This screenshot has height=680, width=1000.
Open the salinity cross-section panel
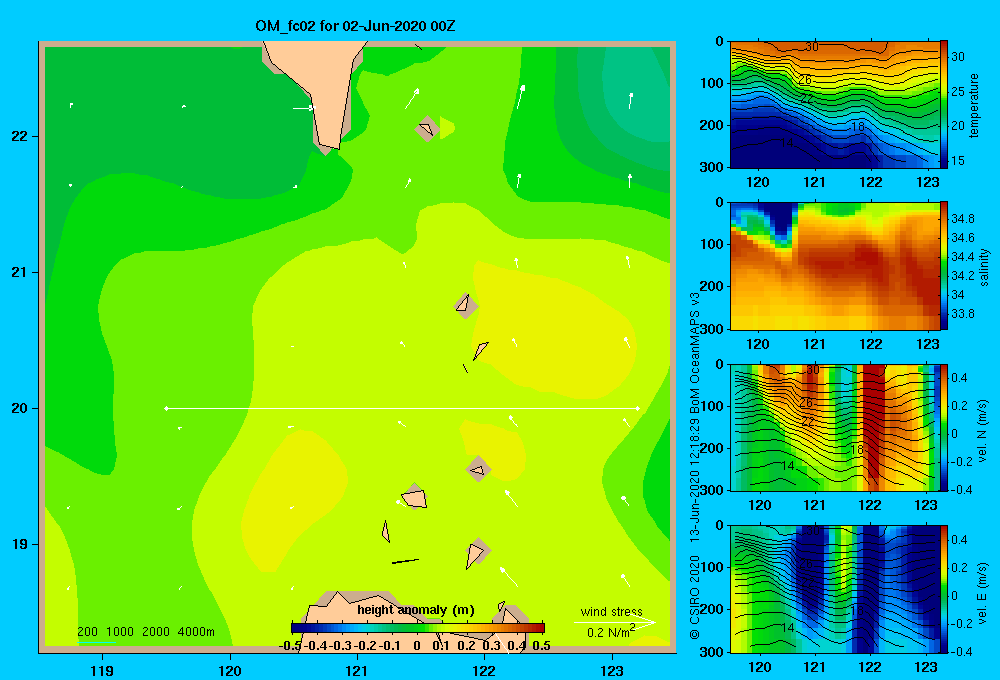click(835, 266)
